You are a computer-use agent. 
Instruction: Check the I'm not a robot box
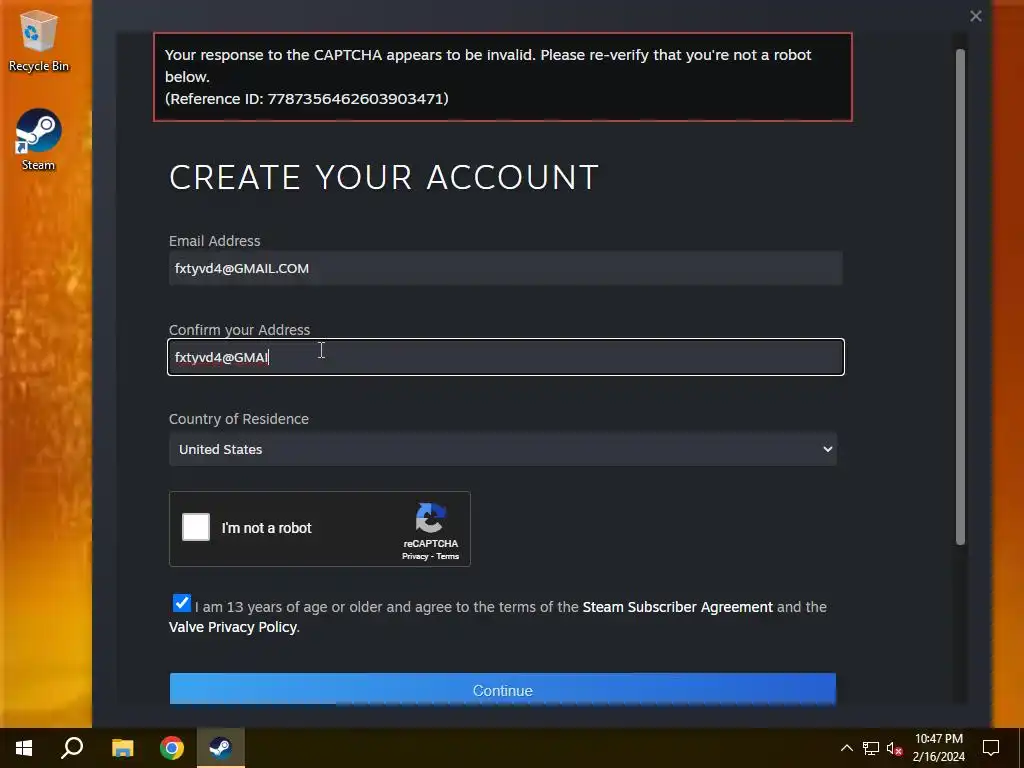196,527
